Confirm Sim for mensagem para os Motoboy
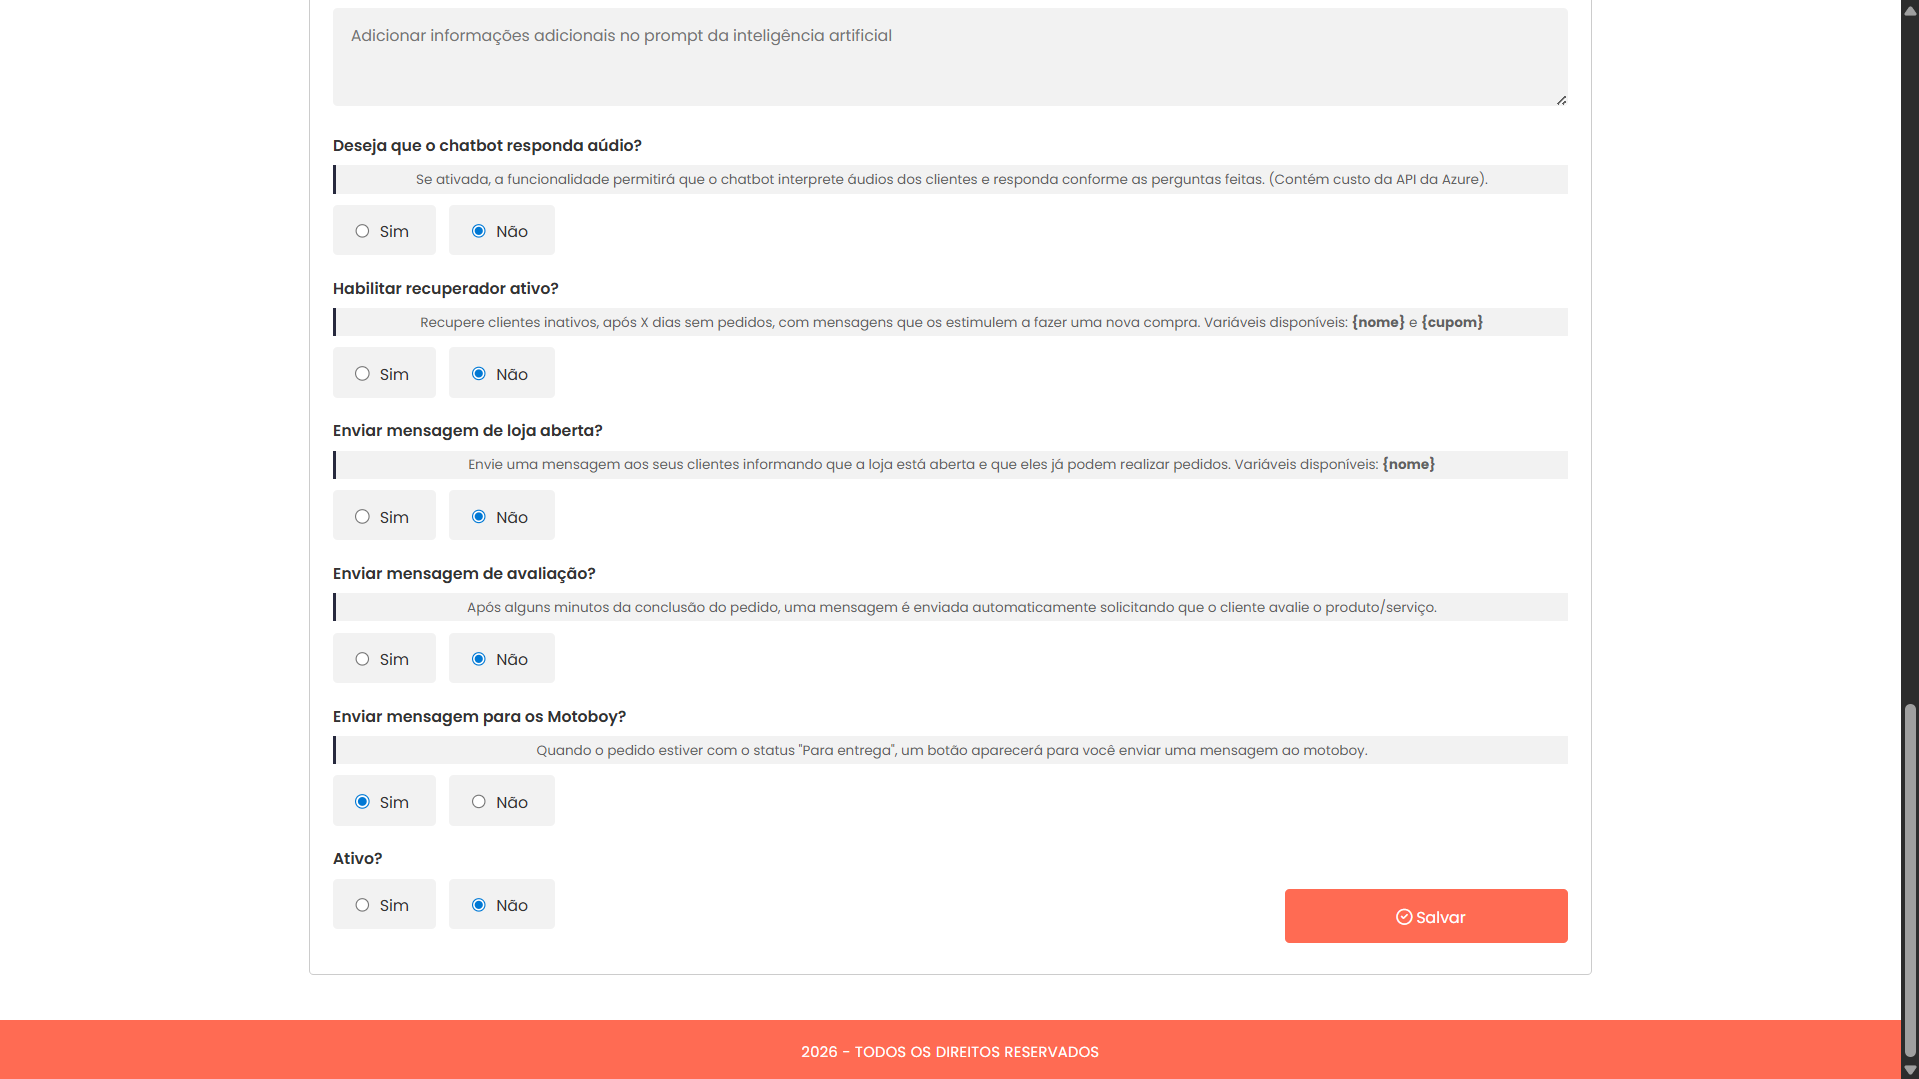The height and width of the screenshot is (1079, 1919). pos(362,801)
